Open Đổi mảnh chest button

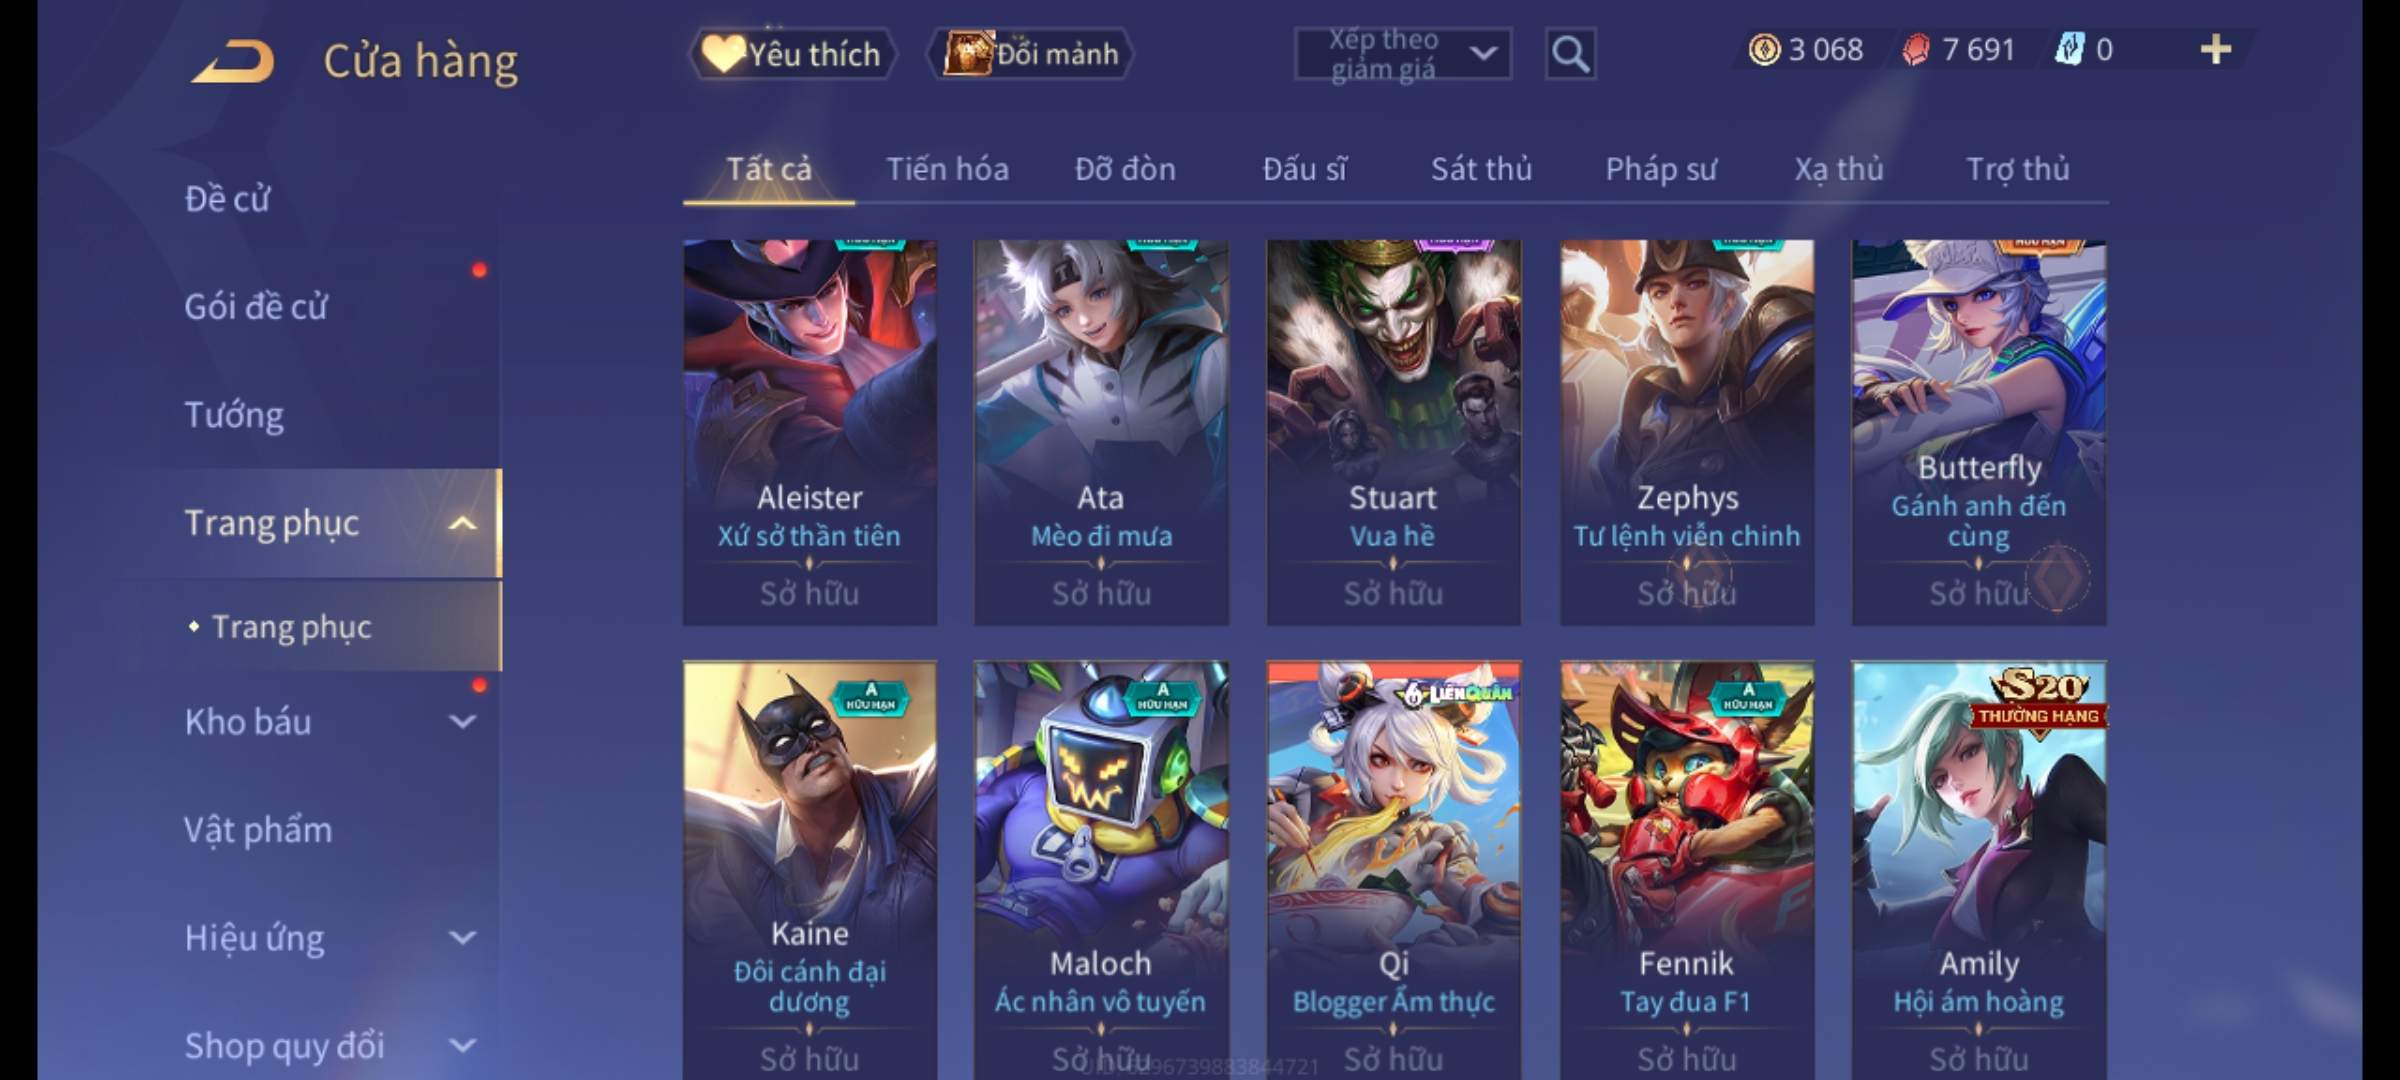pyautogui.click(x=1030, y=54)
